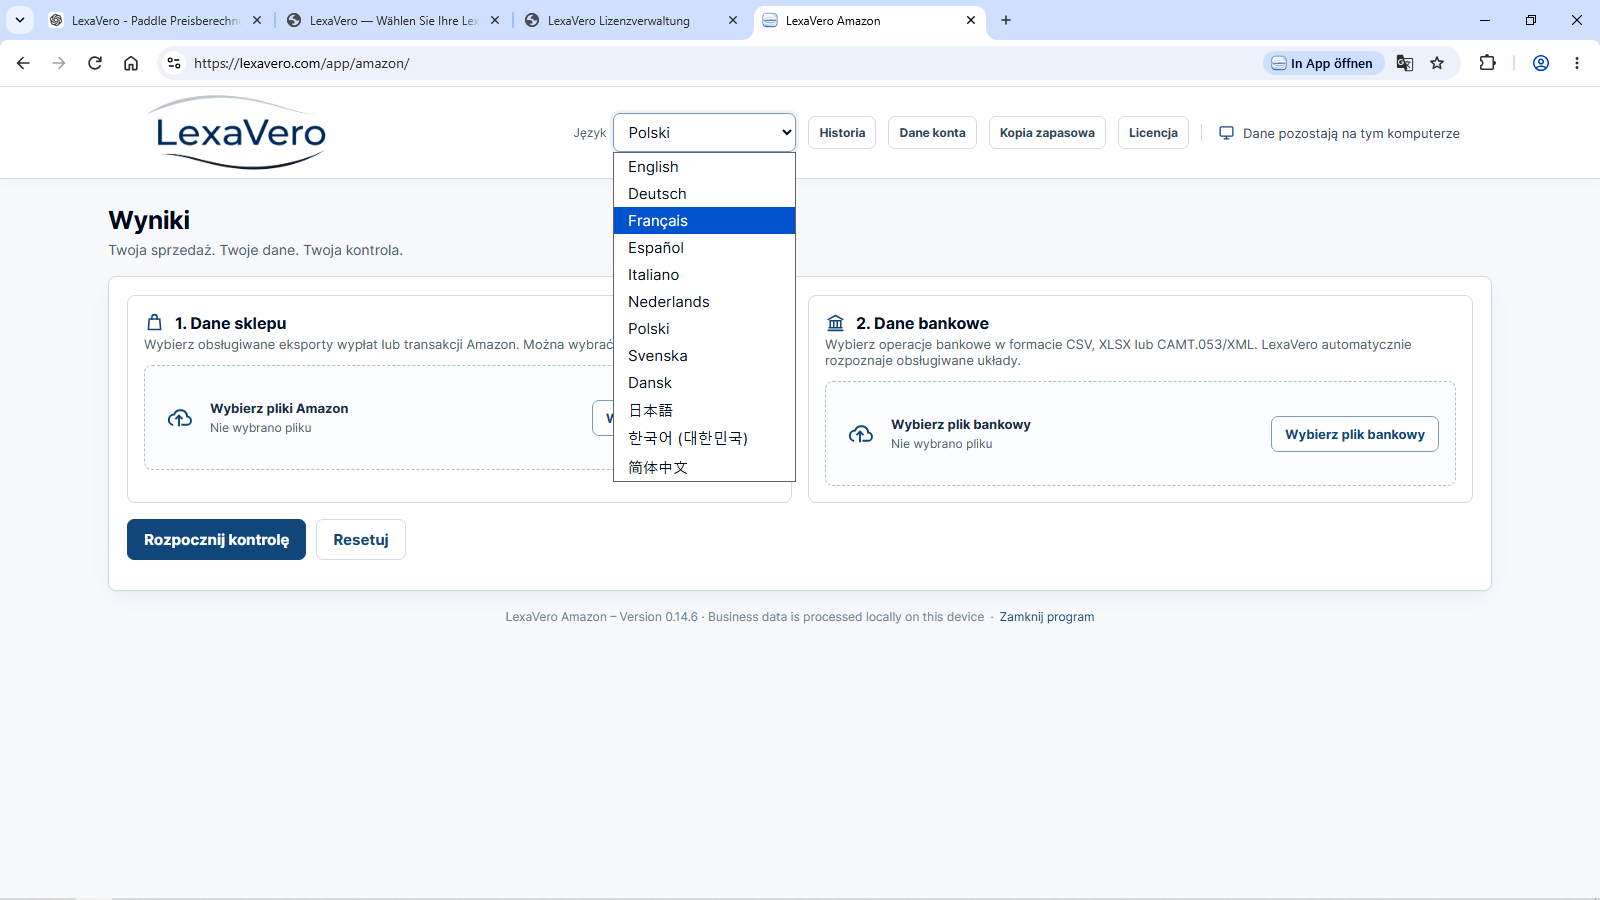The width and height of the screenshot is (1600, 900).
Task: Select Polski in the open list
Action: (704, 329)
